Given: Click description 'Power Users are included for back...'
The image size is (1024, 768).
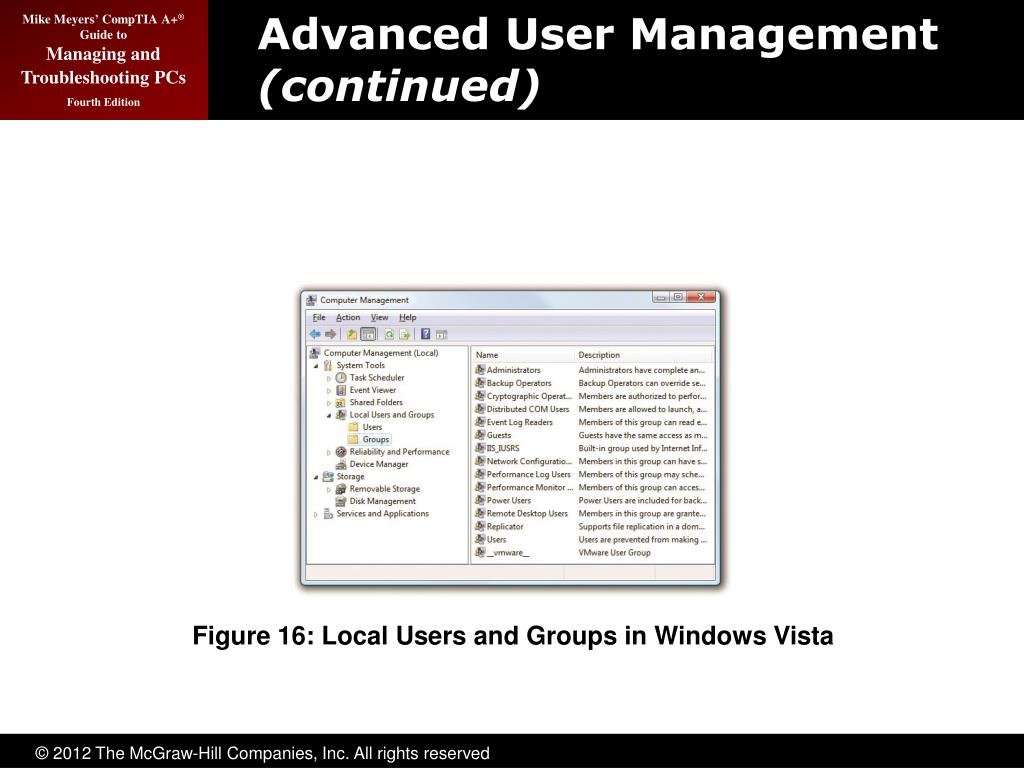Looking at the screenshot, I should (643, 500).
